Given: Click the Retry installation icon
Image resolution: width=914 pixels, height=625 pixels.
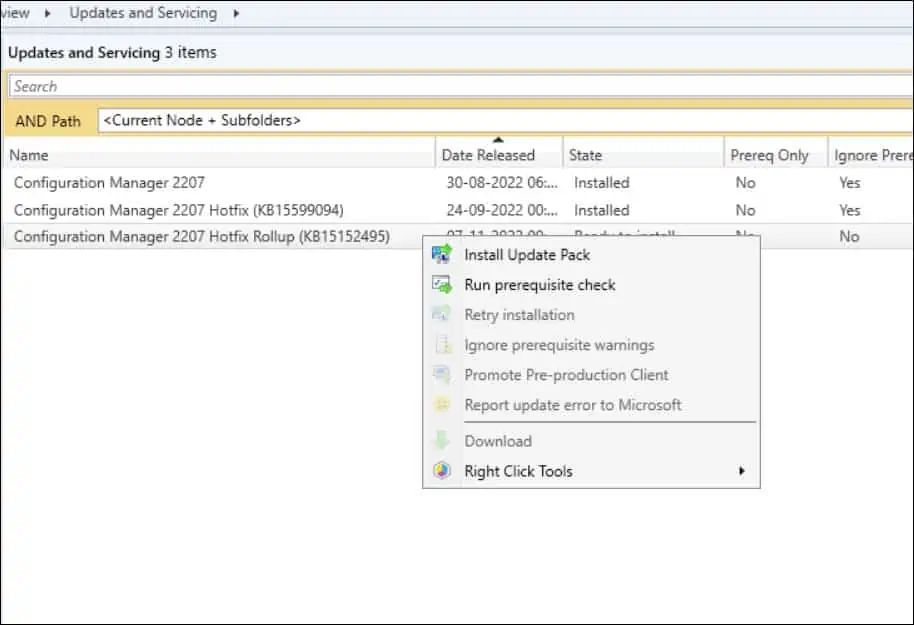Looking at the screenshot, I should 441,314.
